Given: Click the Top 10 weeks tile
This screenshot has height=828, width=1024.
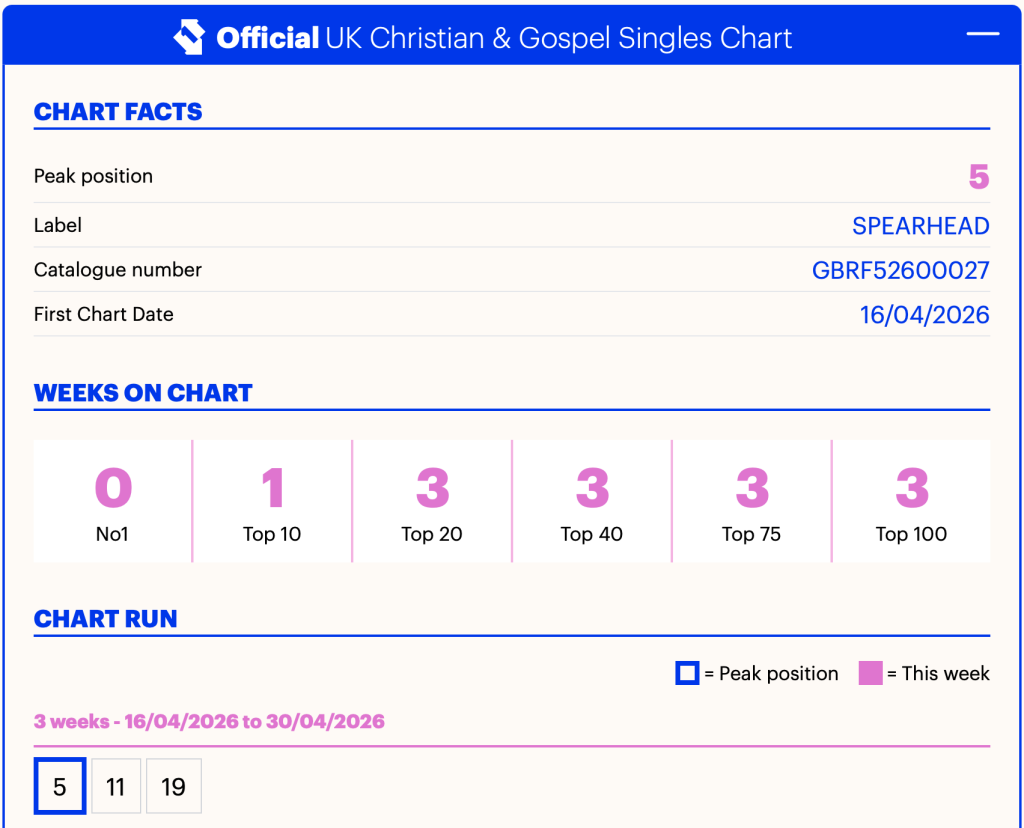Looking at the screenshot, I should click(x=272, y=501).
